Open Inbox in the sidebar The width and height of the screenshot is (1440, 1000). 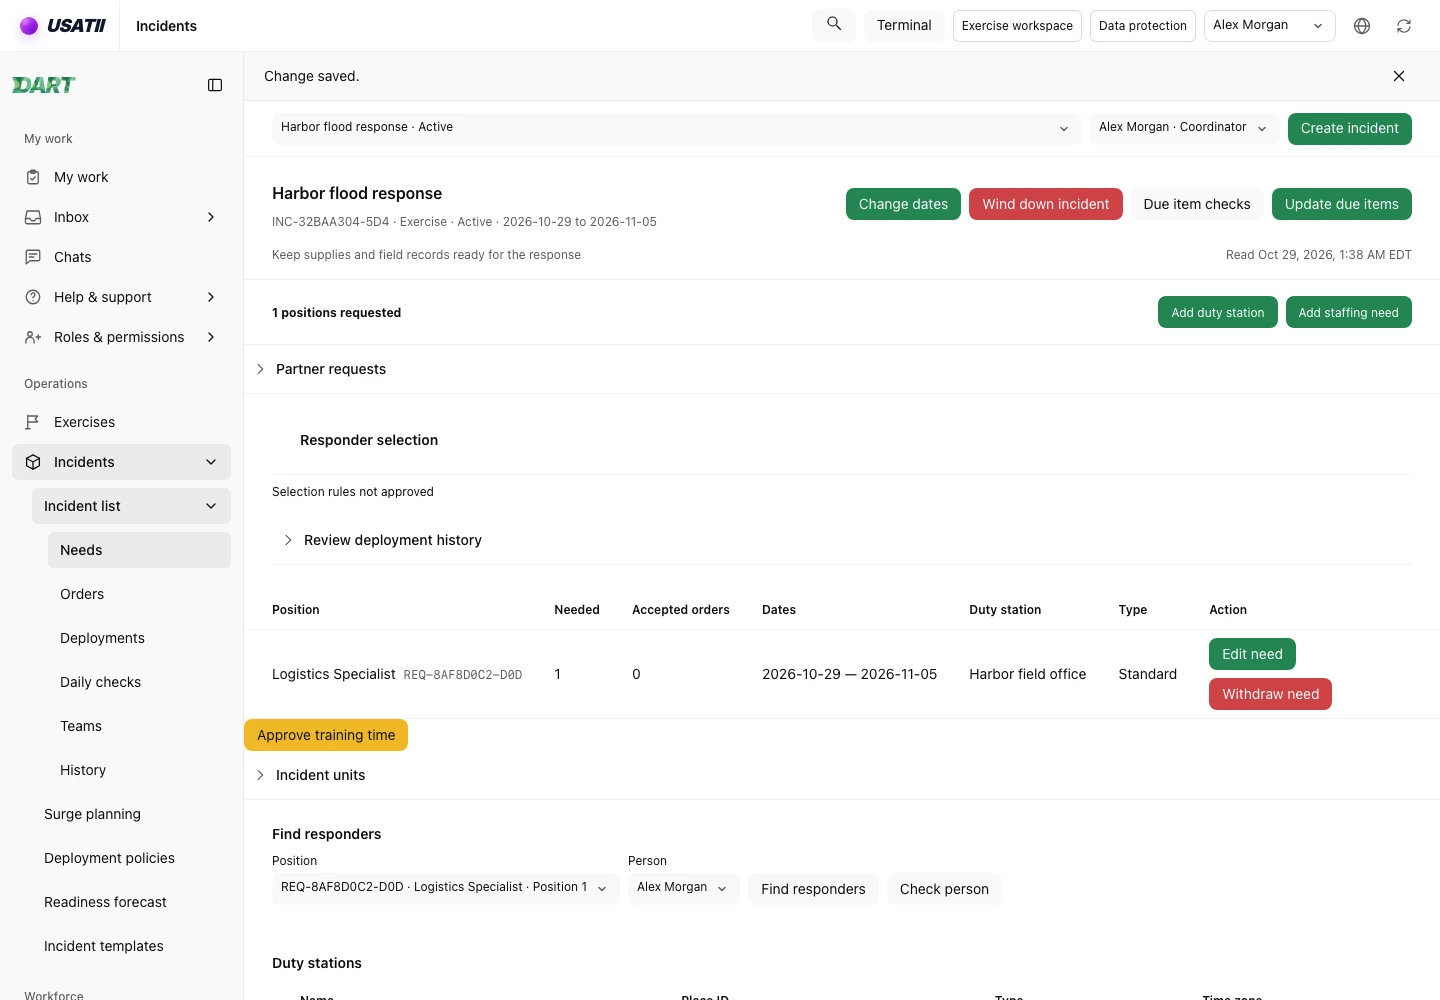pyautogui.click(x=121, y=217)
